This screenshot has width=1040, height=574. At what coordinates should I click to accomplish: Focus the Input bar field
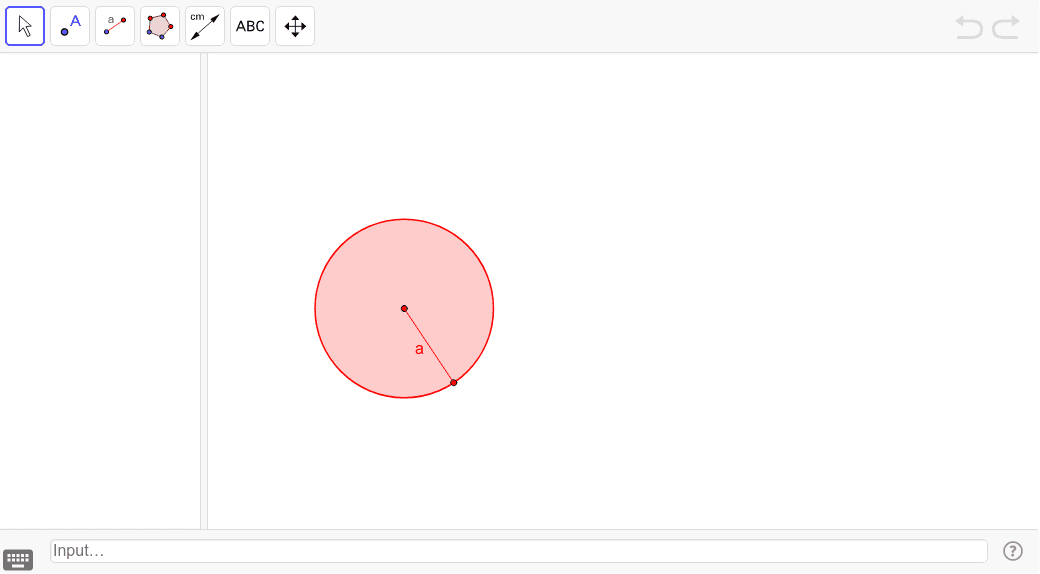click(519, 551)
